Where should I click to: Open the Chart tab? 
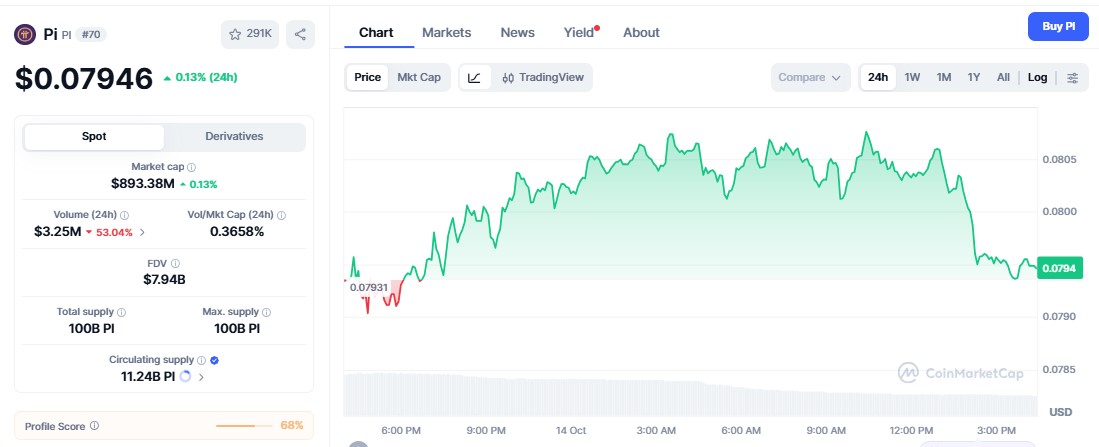click(376, 33)
